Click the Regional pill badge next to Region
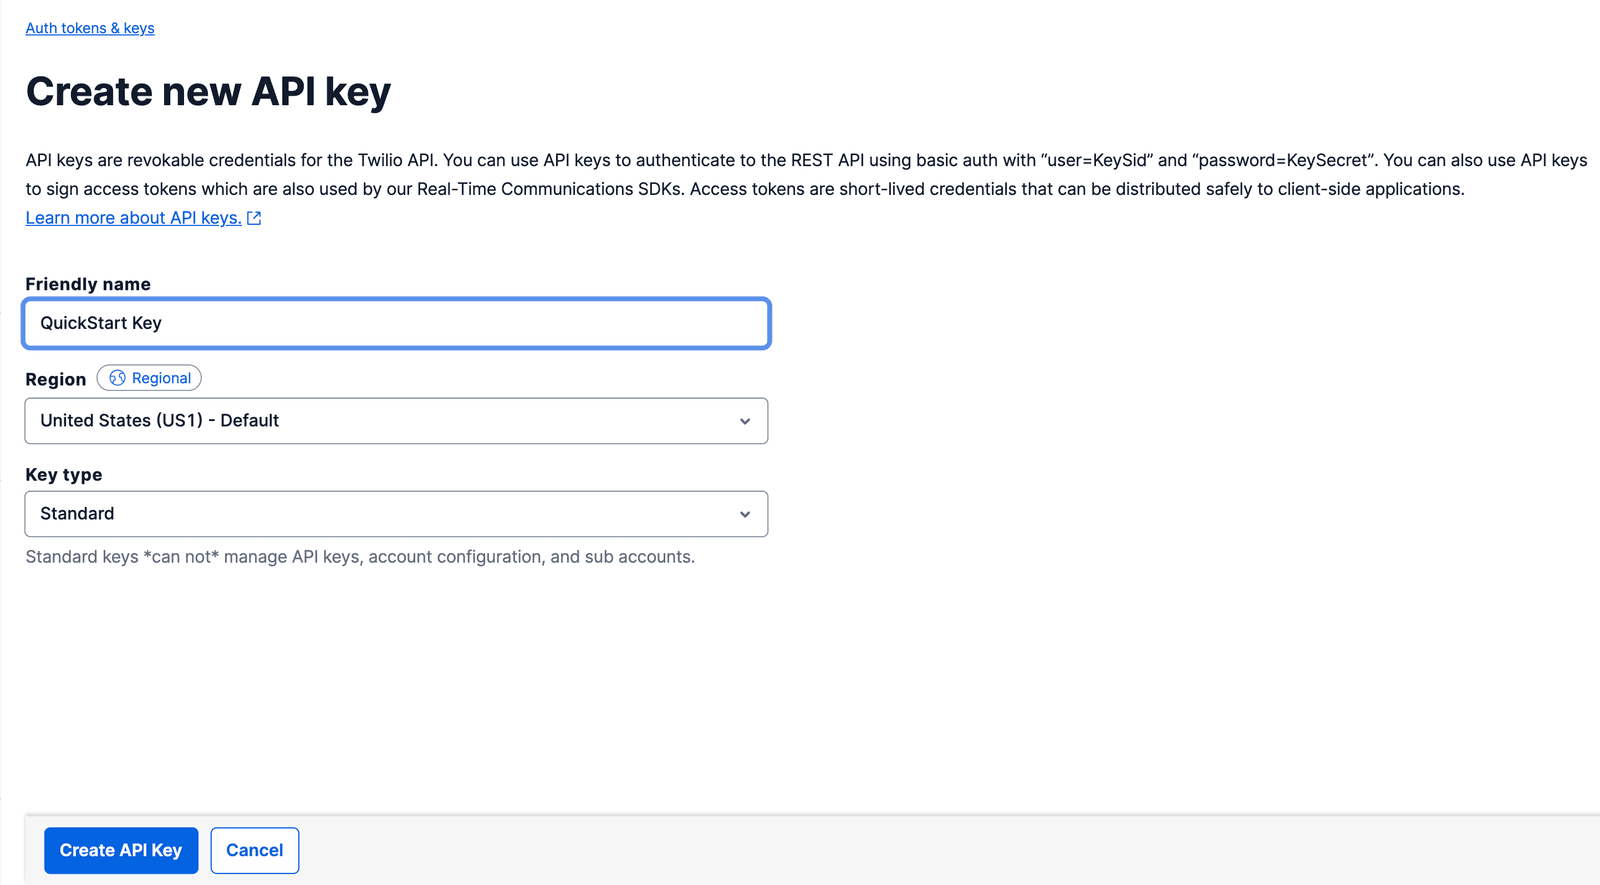The height and width of the screenshot is (885, 1600). coord(149,378)
